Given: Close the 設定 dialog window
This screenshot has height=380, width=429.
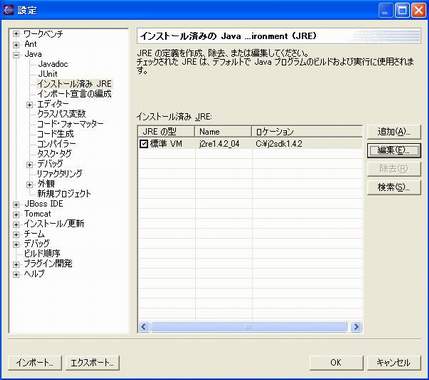Looking at the screenshot, I should pyautogui.click(x=419, y=11).
